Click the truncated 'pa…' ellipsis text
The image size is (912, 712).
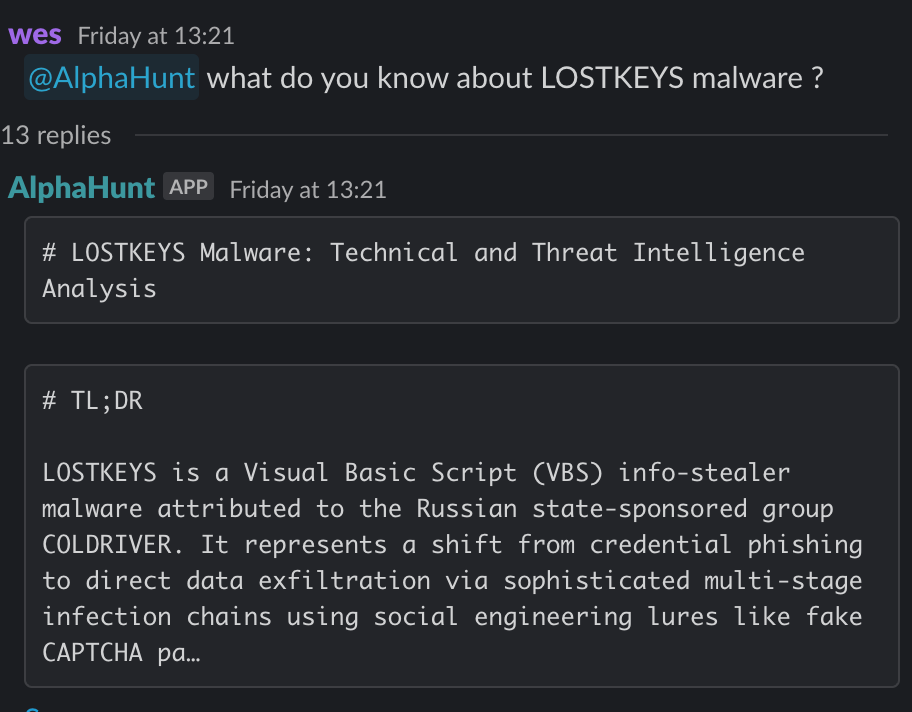(x=179, y=653)
